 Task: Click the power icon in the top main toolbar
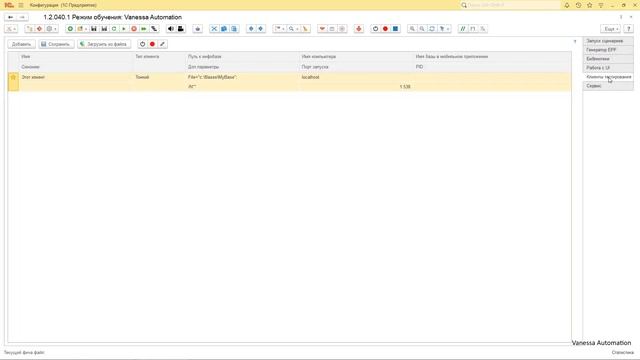(376, 29)
